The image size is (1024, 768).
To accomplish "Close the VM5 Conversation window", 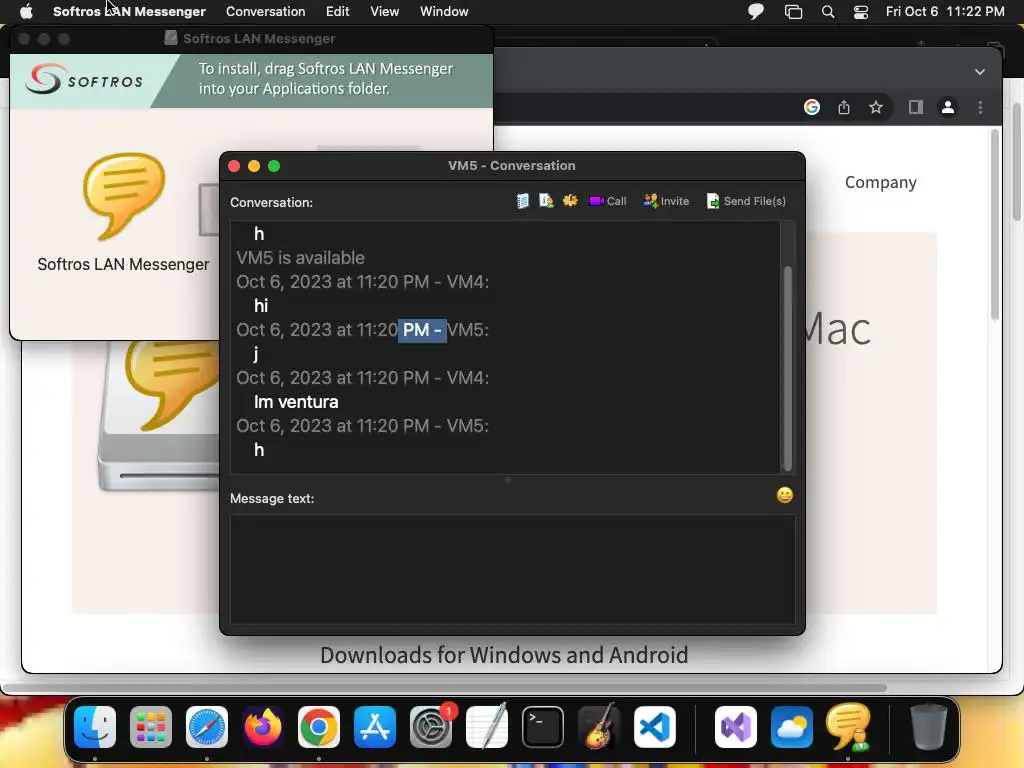I will (x=234, y=166).
